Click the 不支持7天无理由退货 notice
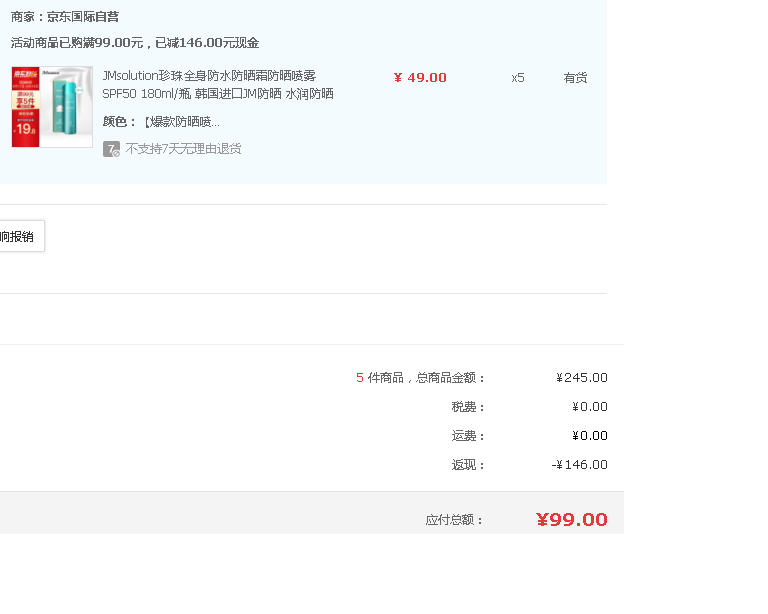Image resolution: width=768 pixels, height=614 pixels. point(183,149)
